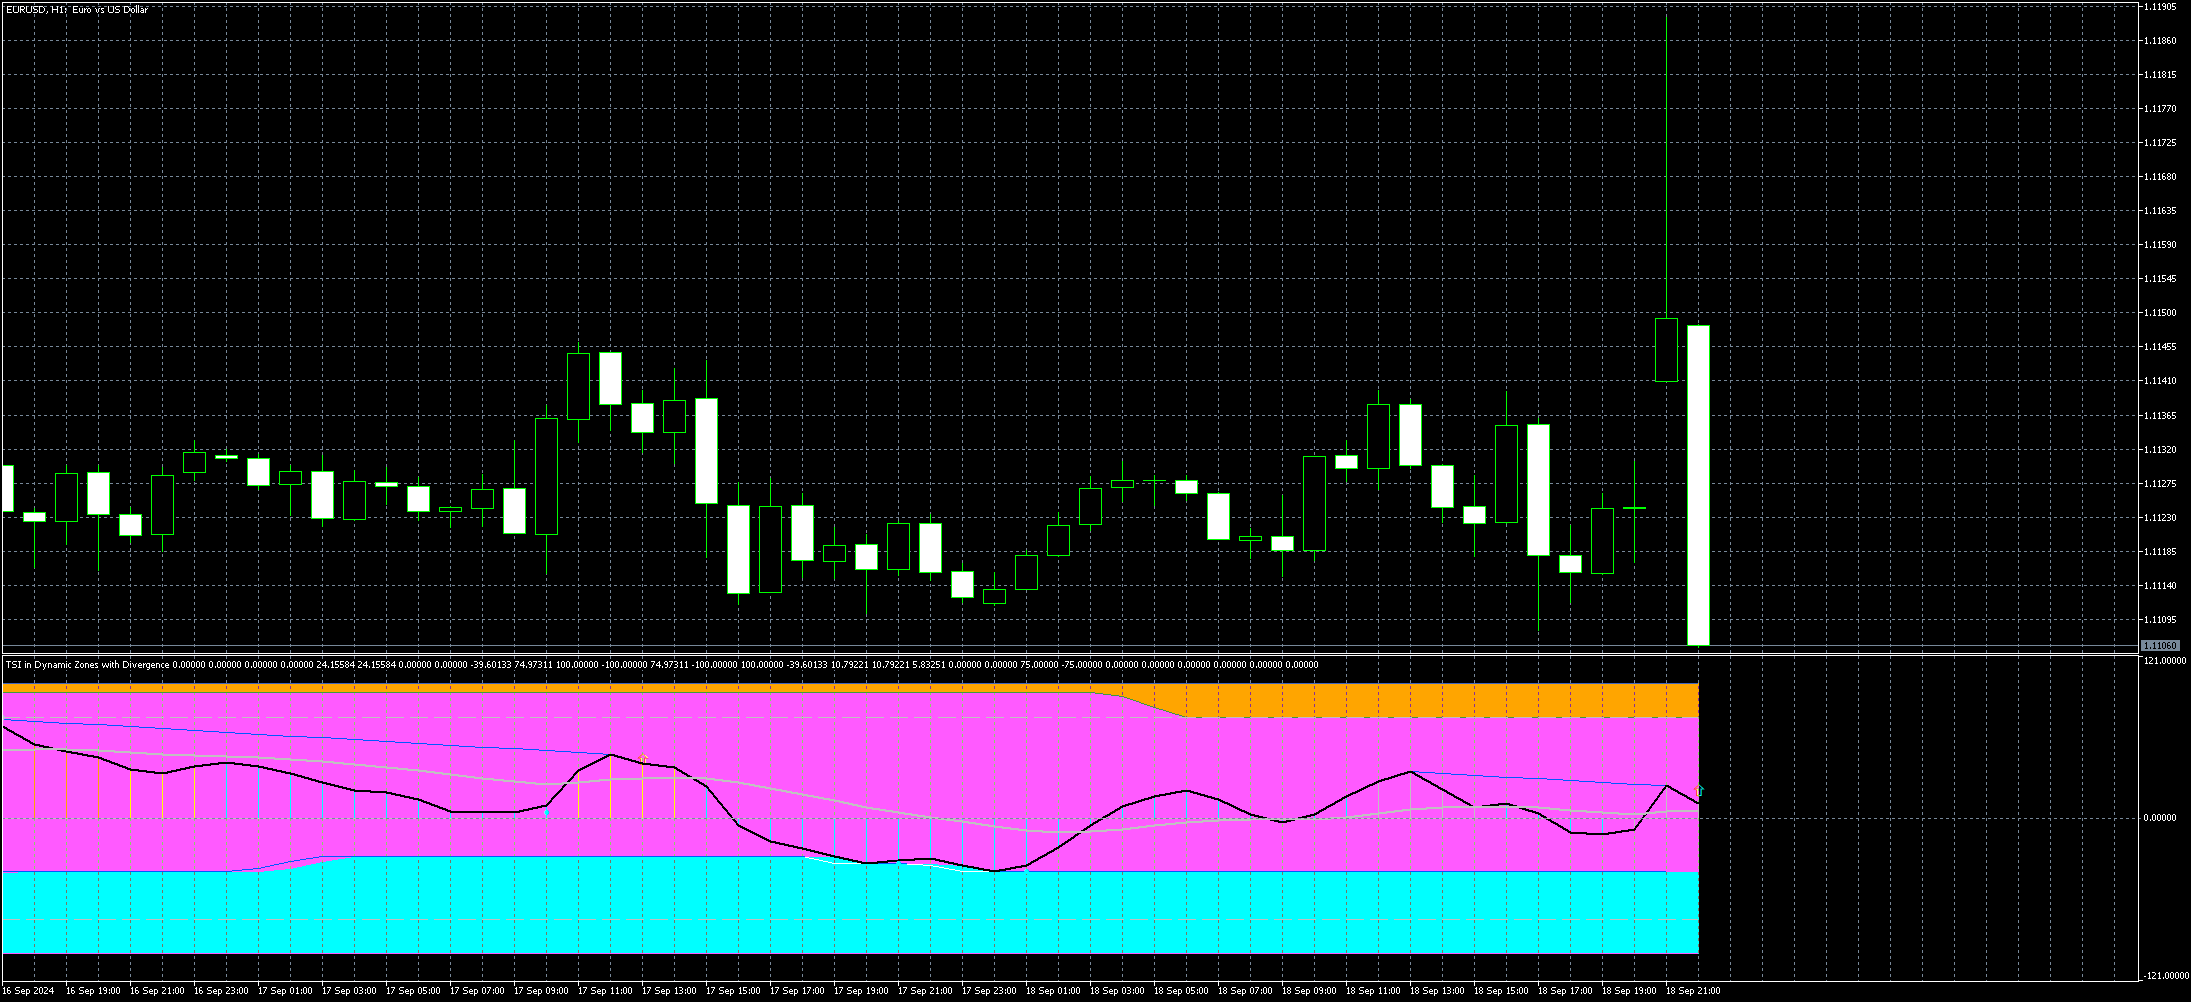Viewport: 2191px width, 1002px height.
Task: Click the '17 Sep 07:00' time label
Action: pos(477,991)
